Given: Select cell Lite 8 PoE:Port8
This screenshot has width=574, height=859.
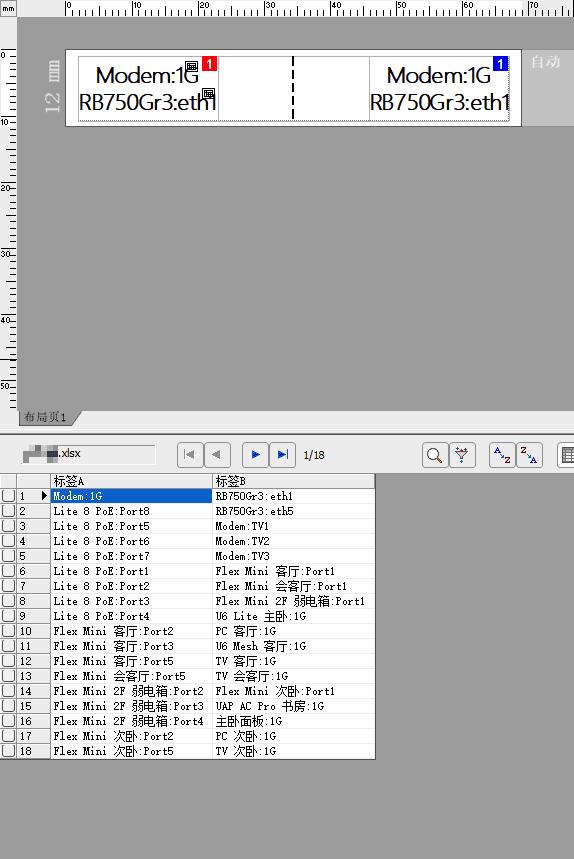Looking at the screenshot, I should point(131,511).
